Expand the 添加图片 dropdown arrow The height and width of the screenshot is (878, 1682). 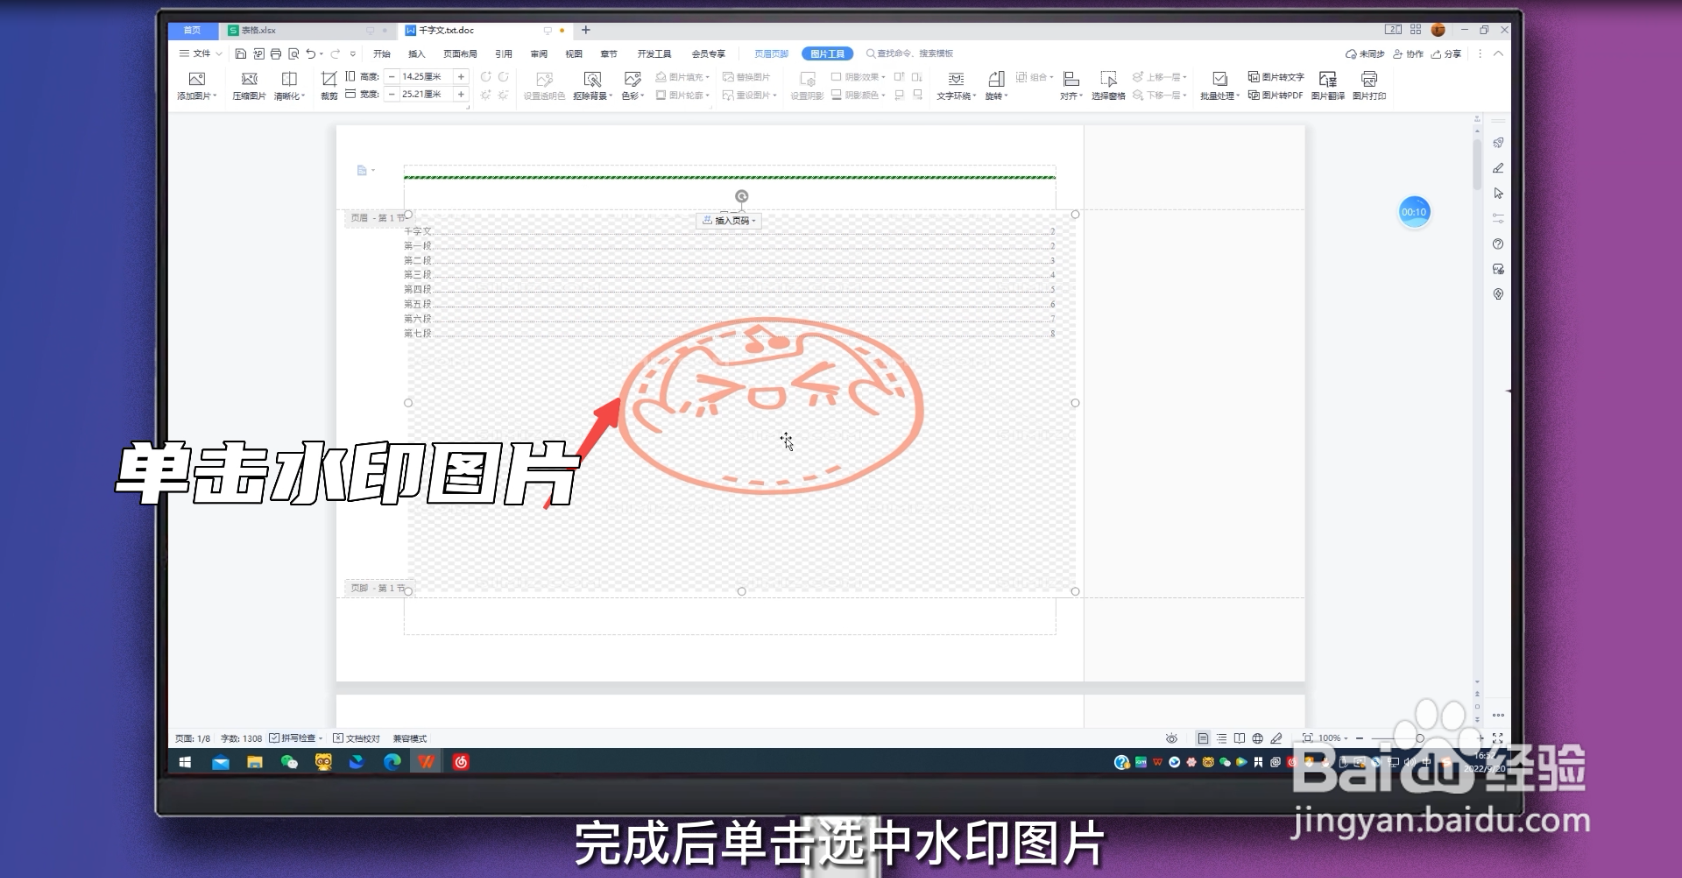[215, 96]
